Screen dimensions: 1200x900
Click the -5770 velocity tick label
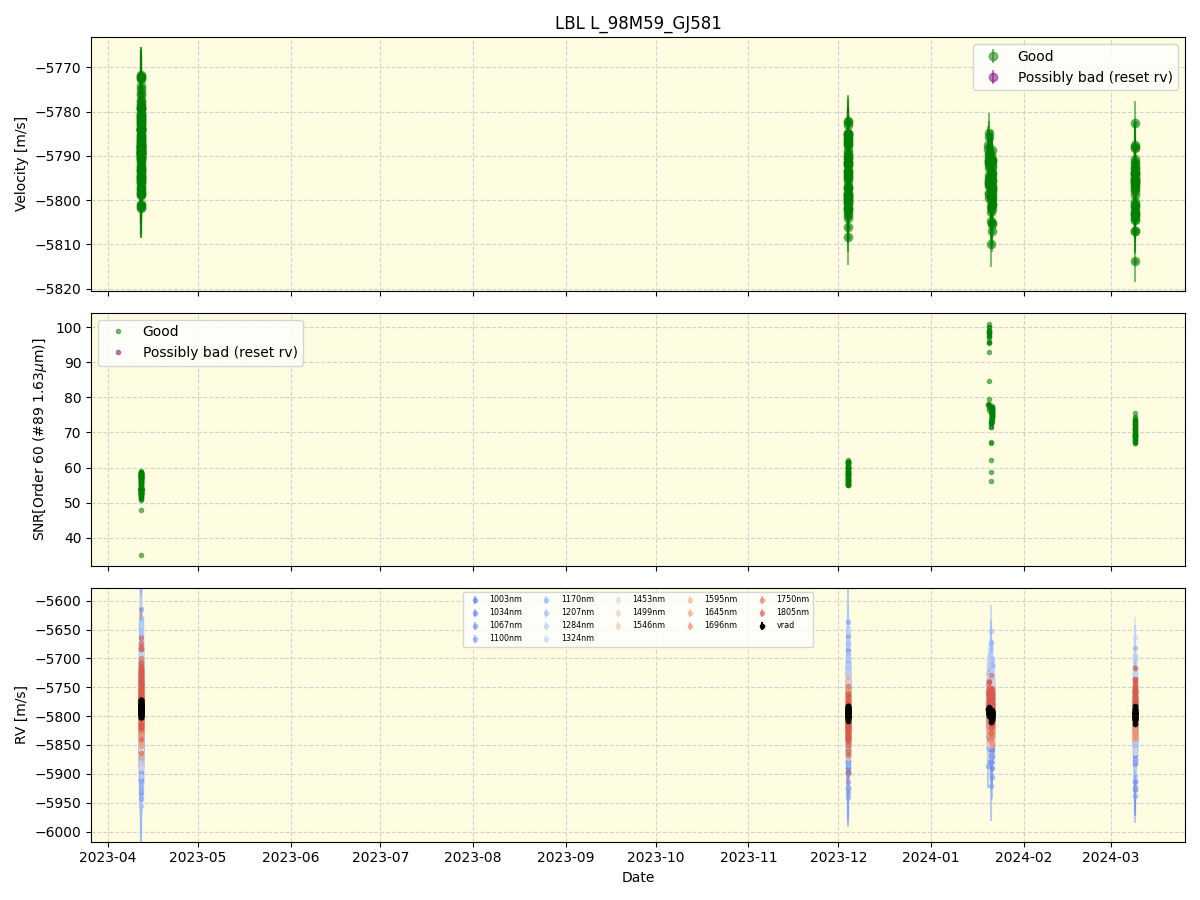tap(61, 68)
